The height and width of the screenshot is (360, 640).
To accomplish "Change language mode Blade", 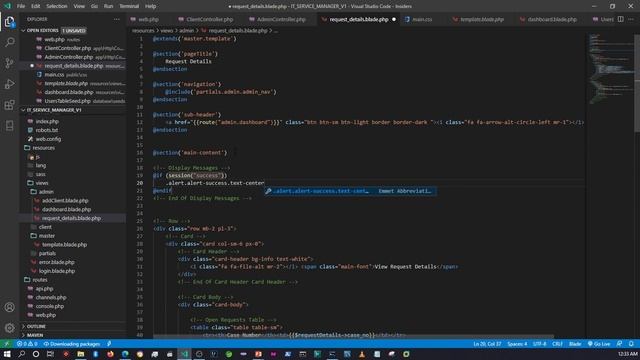I will [575, 344].
